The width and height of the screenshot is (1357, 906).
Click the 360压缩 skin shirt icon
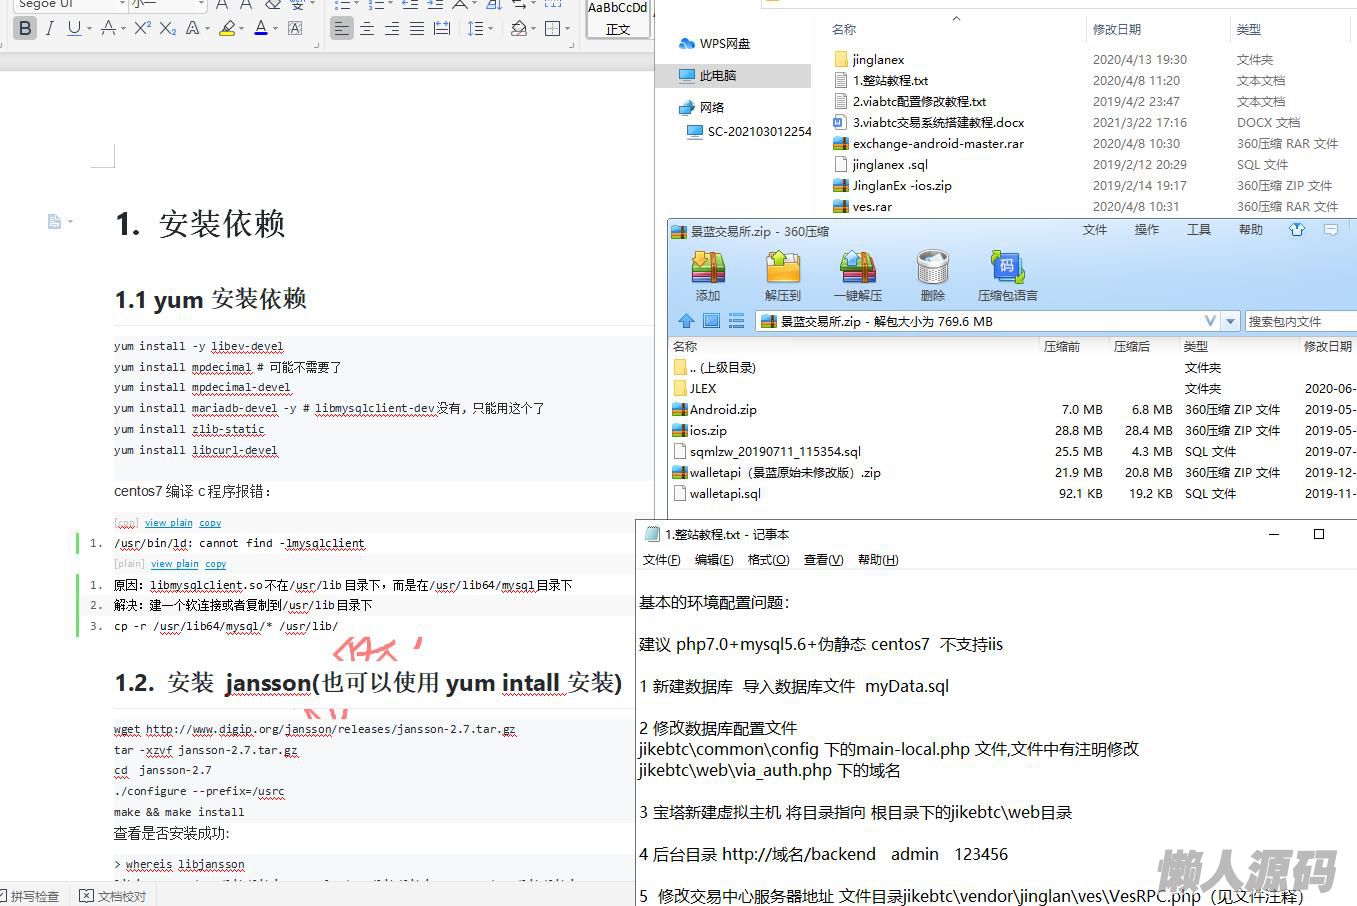point(1297,230)
